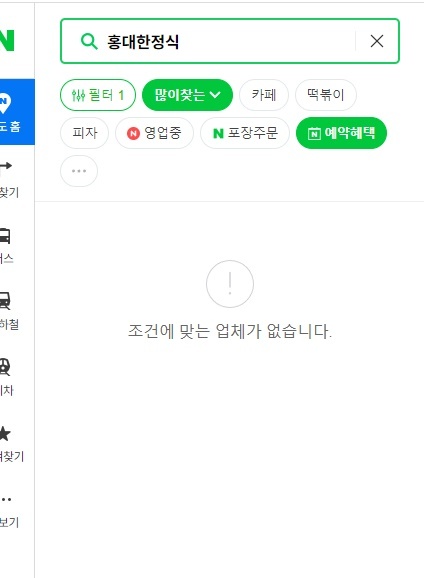Viewport: 424px width, 578px height.
Task: Clear the search text with the X button
Action: pyautogui.click(x=377, y=41)
